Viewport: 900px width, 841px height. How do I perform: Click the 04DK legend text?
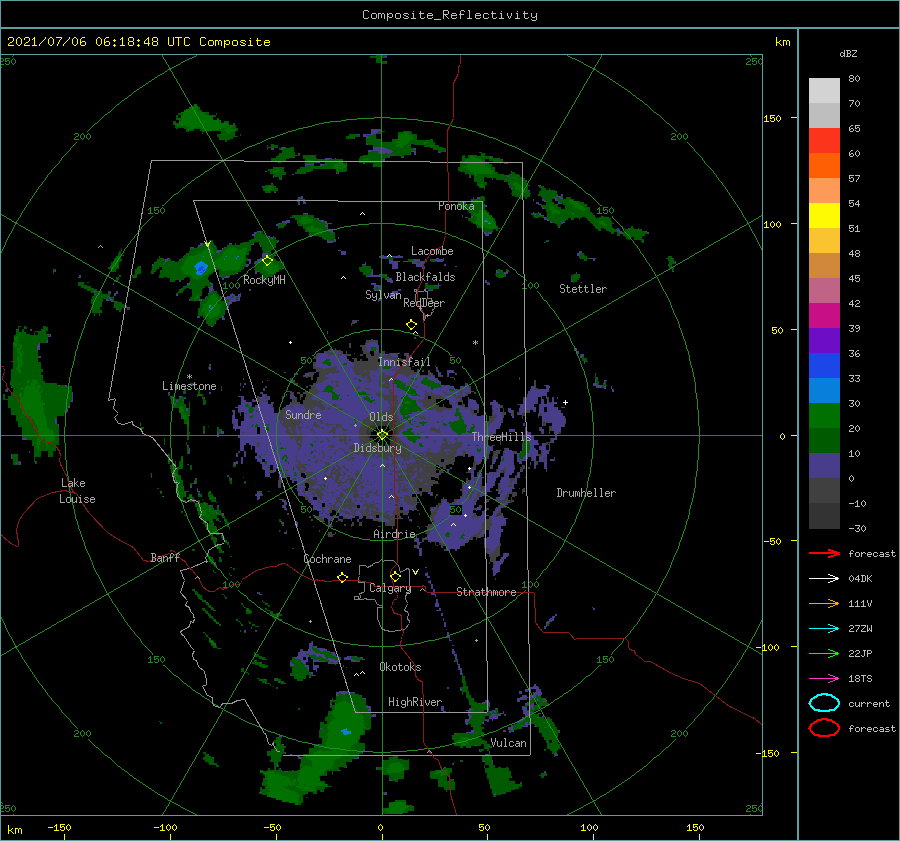coord(860,579)
